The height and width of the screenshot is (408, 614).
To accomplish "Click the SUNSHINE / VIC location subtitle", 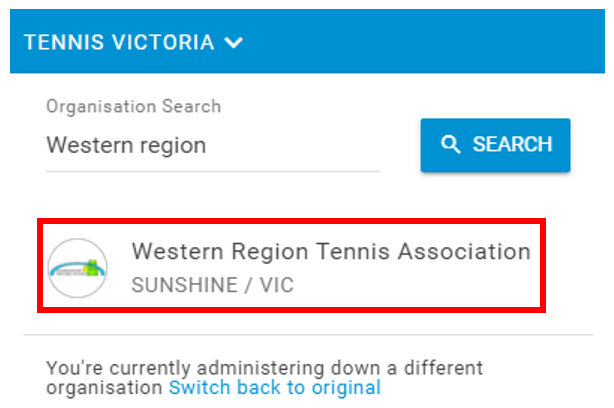I will [213, 285].
